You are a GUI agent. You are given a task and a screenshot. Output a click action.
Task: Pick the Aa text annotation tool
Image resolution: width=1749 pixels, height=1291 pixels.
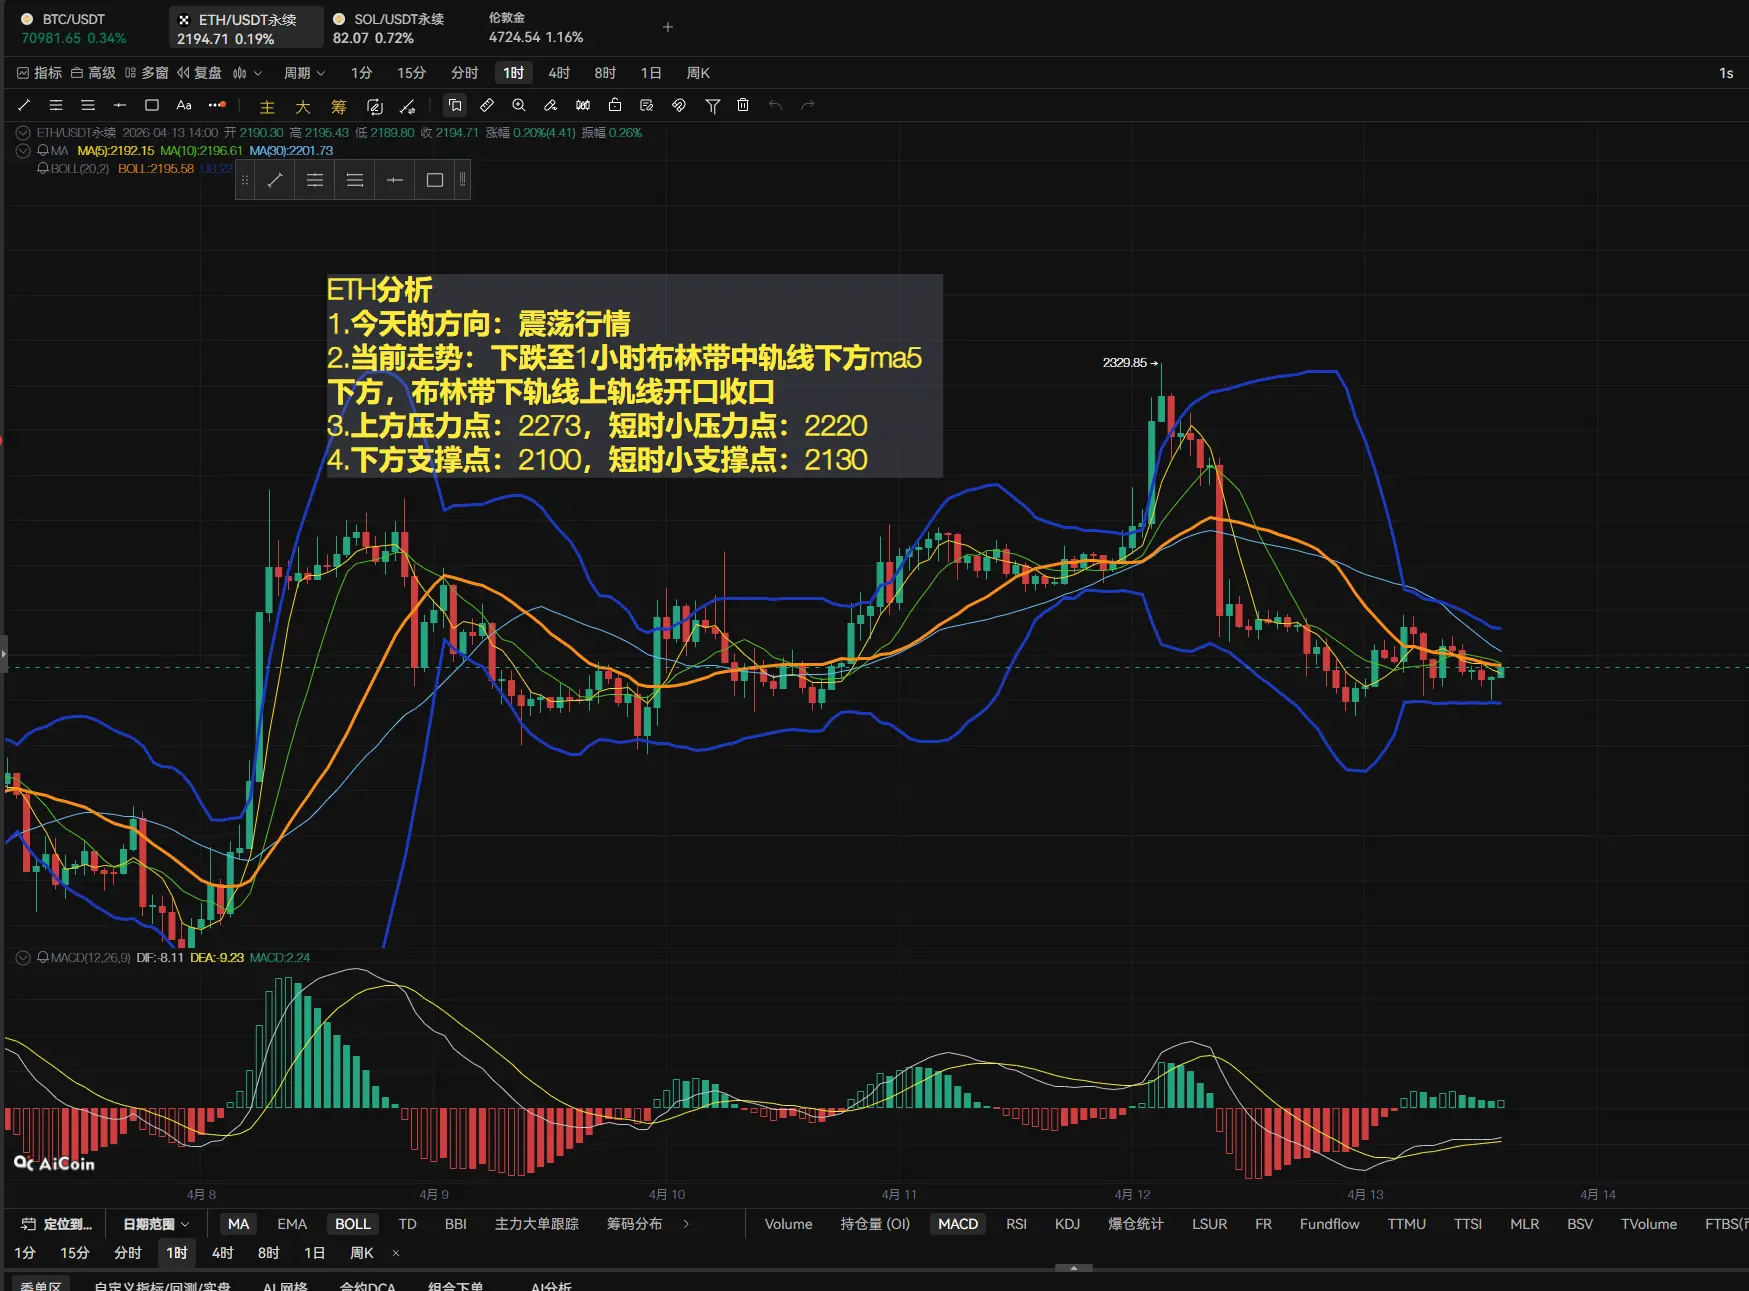[x=184, y=105]
